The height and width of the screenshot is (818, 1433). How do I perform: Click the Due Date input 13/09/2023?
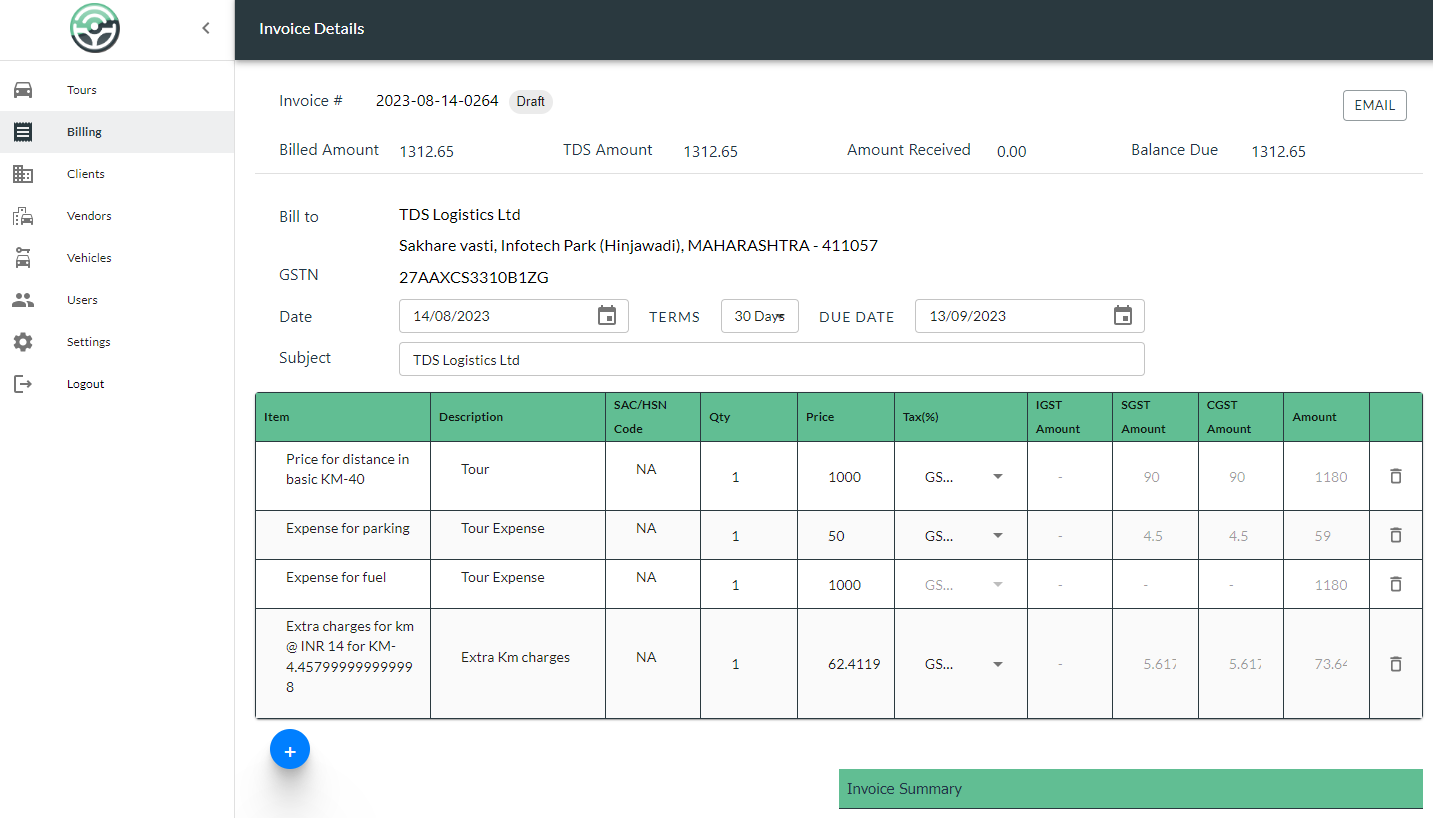point(1030,316)
